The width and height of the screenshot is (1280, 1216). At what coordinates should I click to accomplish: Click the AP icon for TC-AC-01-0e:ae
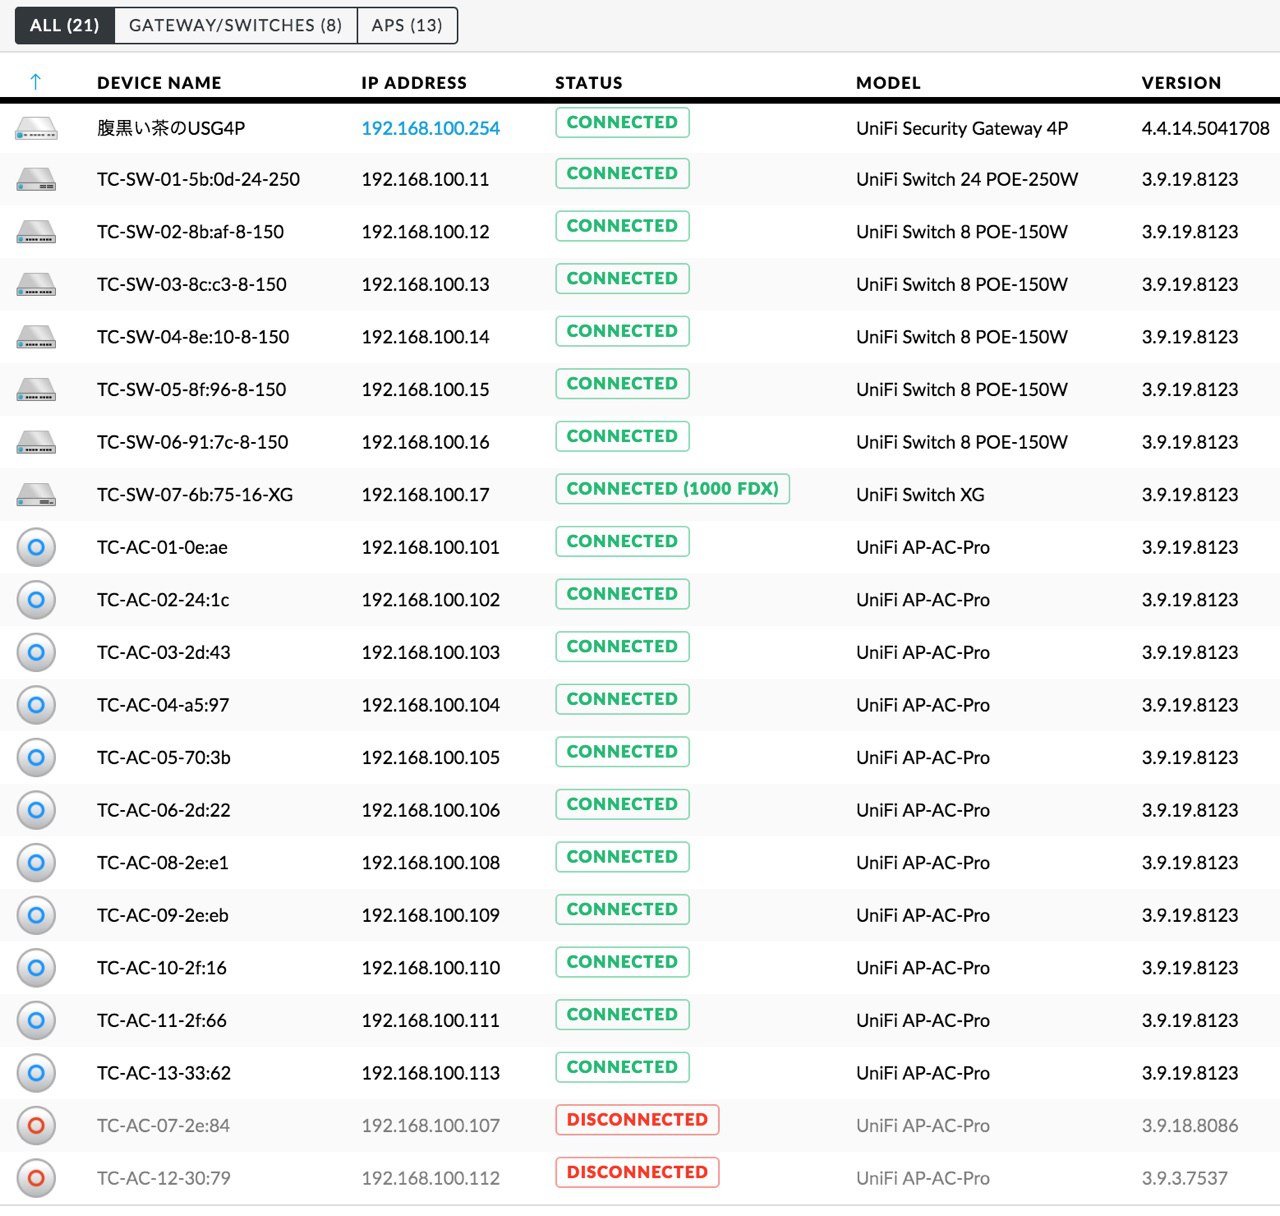pos(36,547)
